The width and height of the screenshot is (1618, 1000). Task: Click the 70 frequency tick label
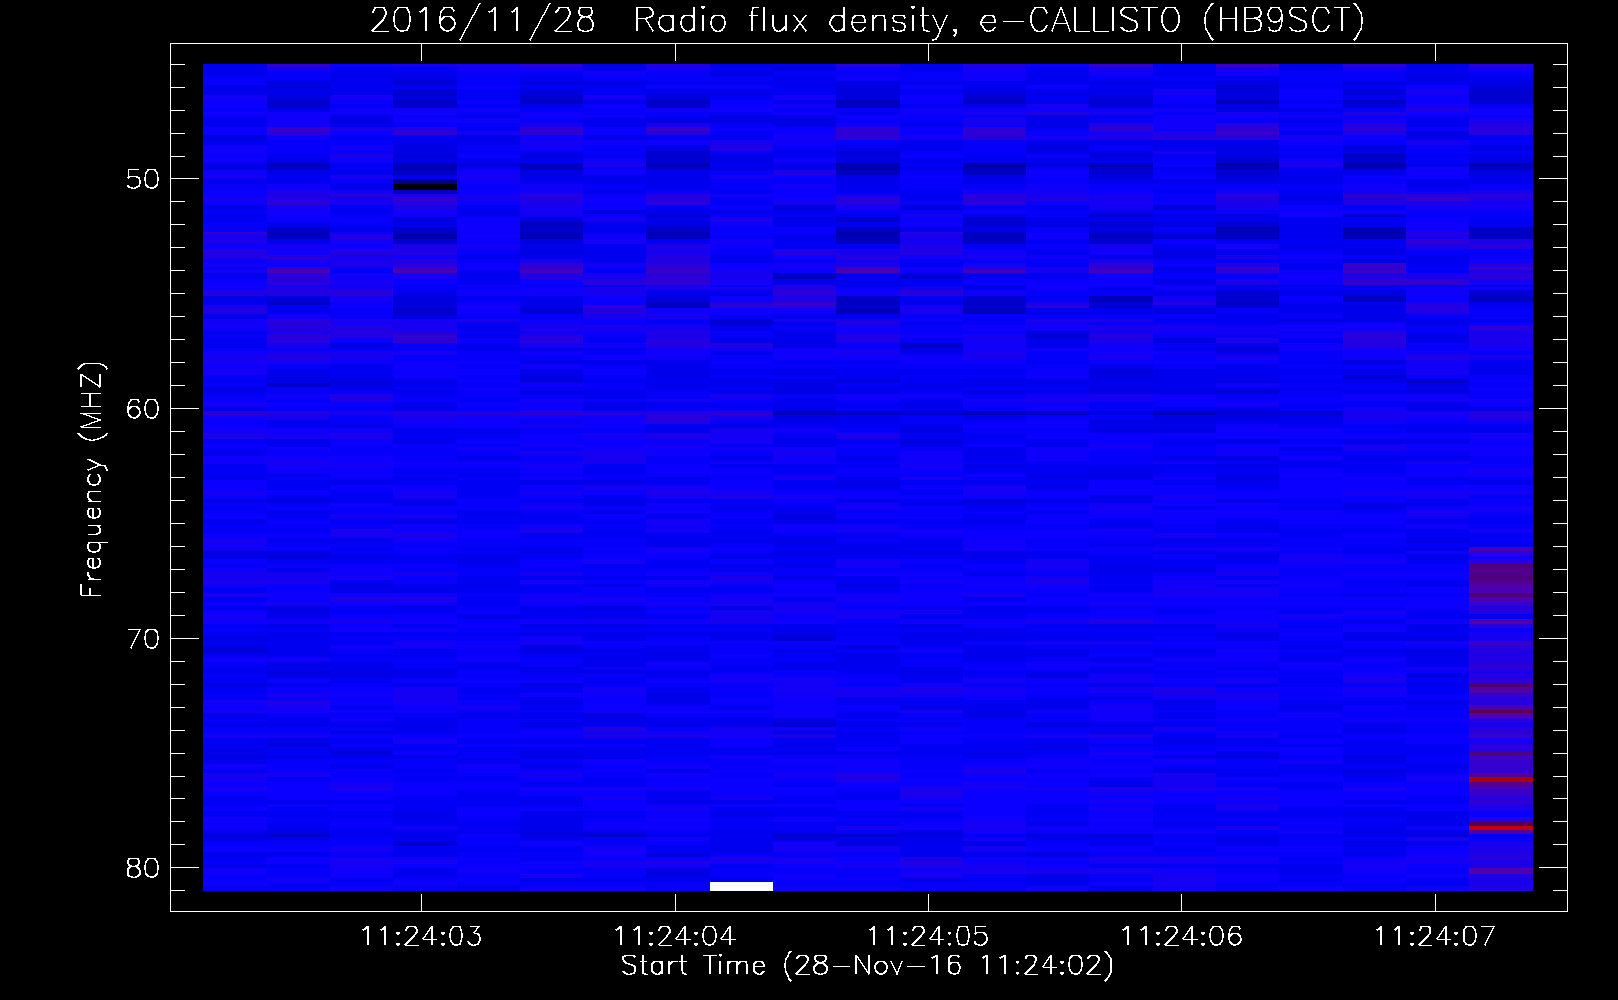click(143, 639)
